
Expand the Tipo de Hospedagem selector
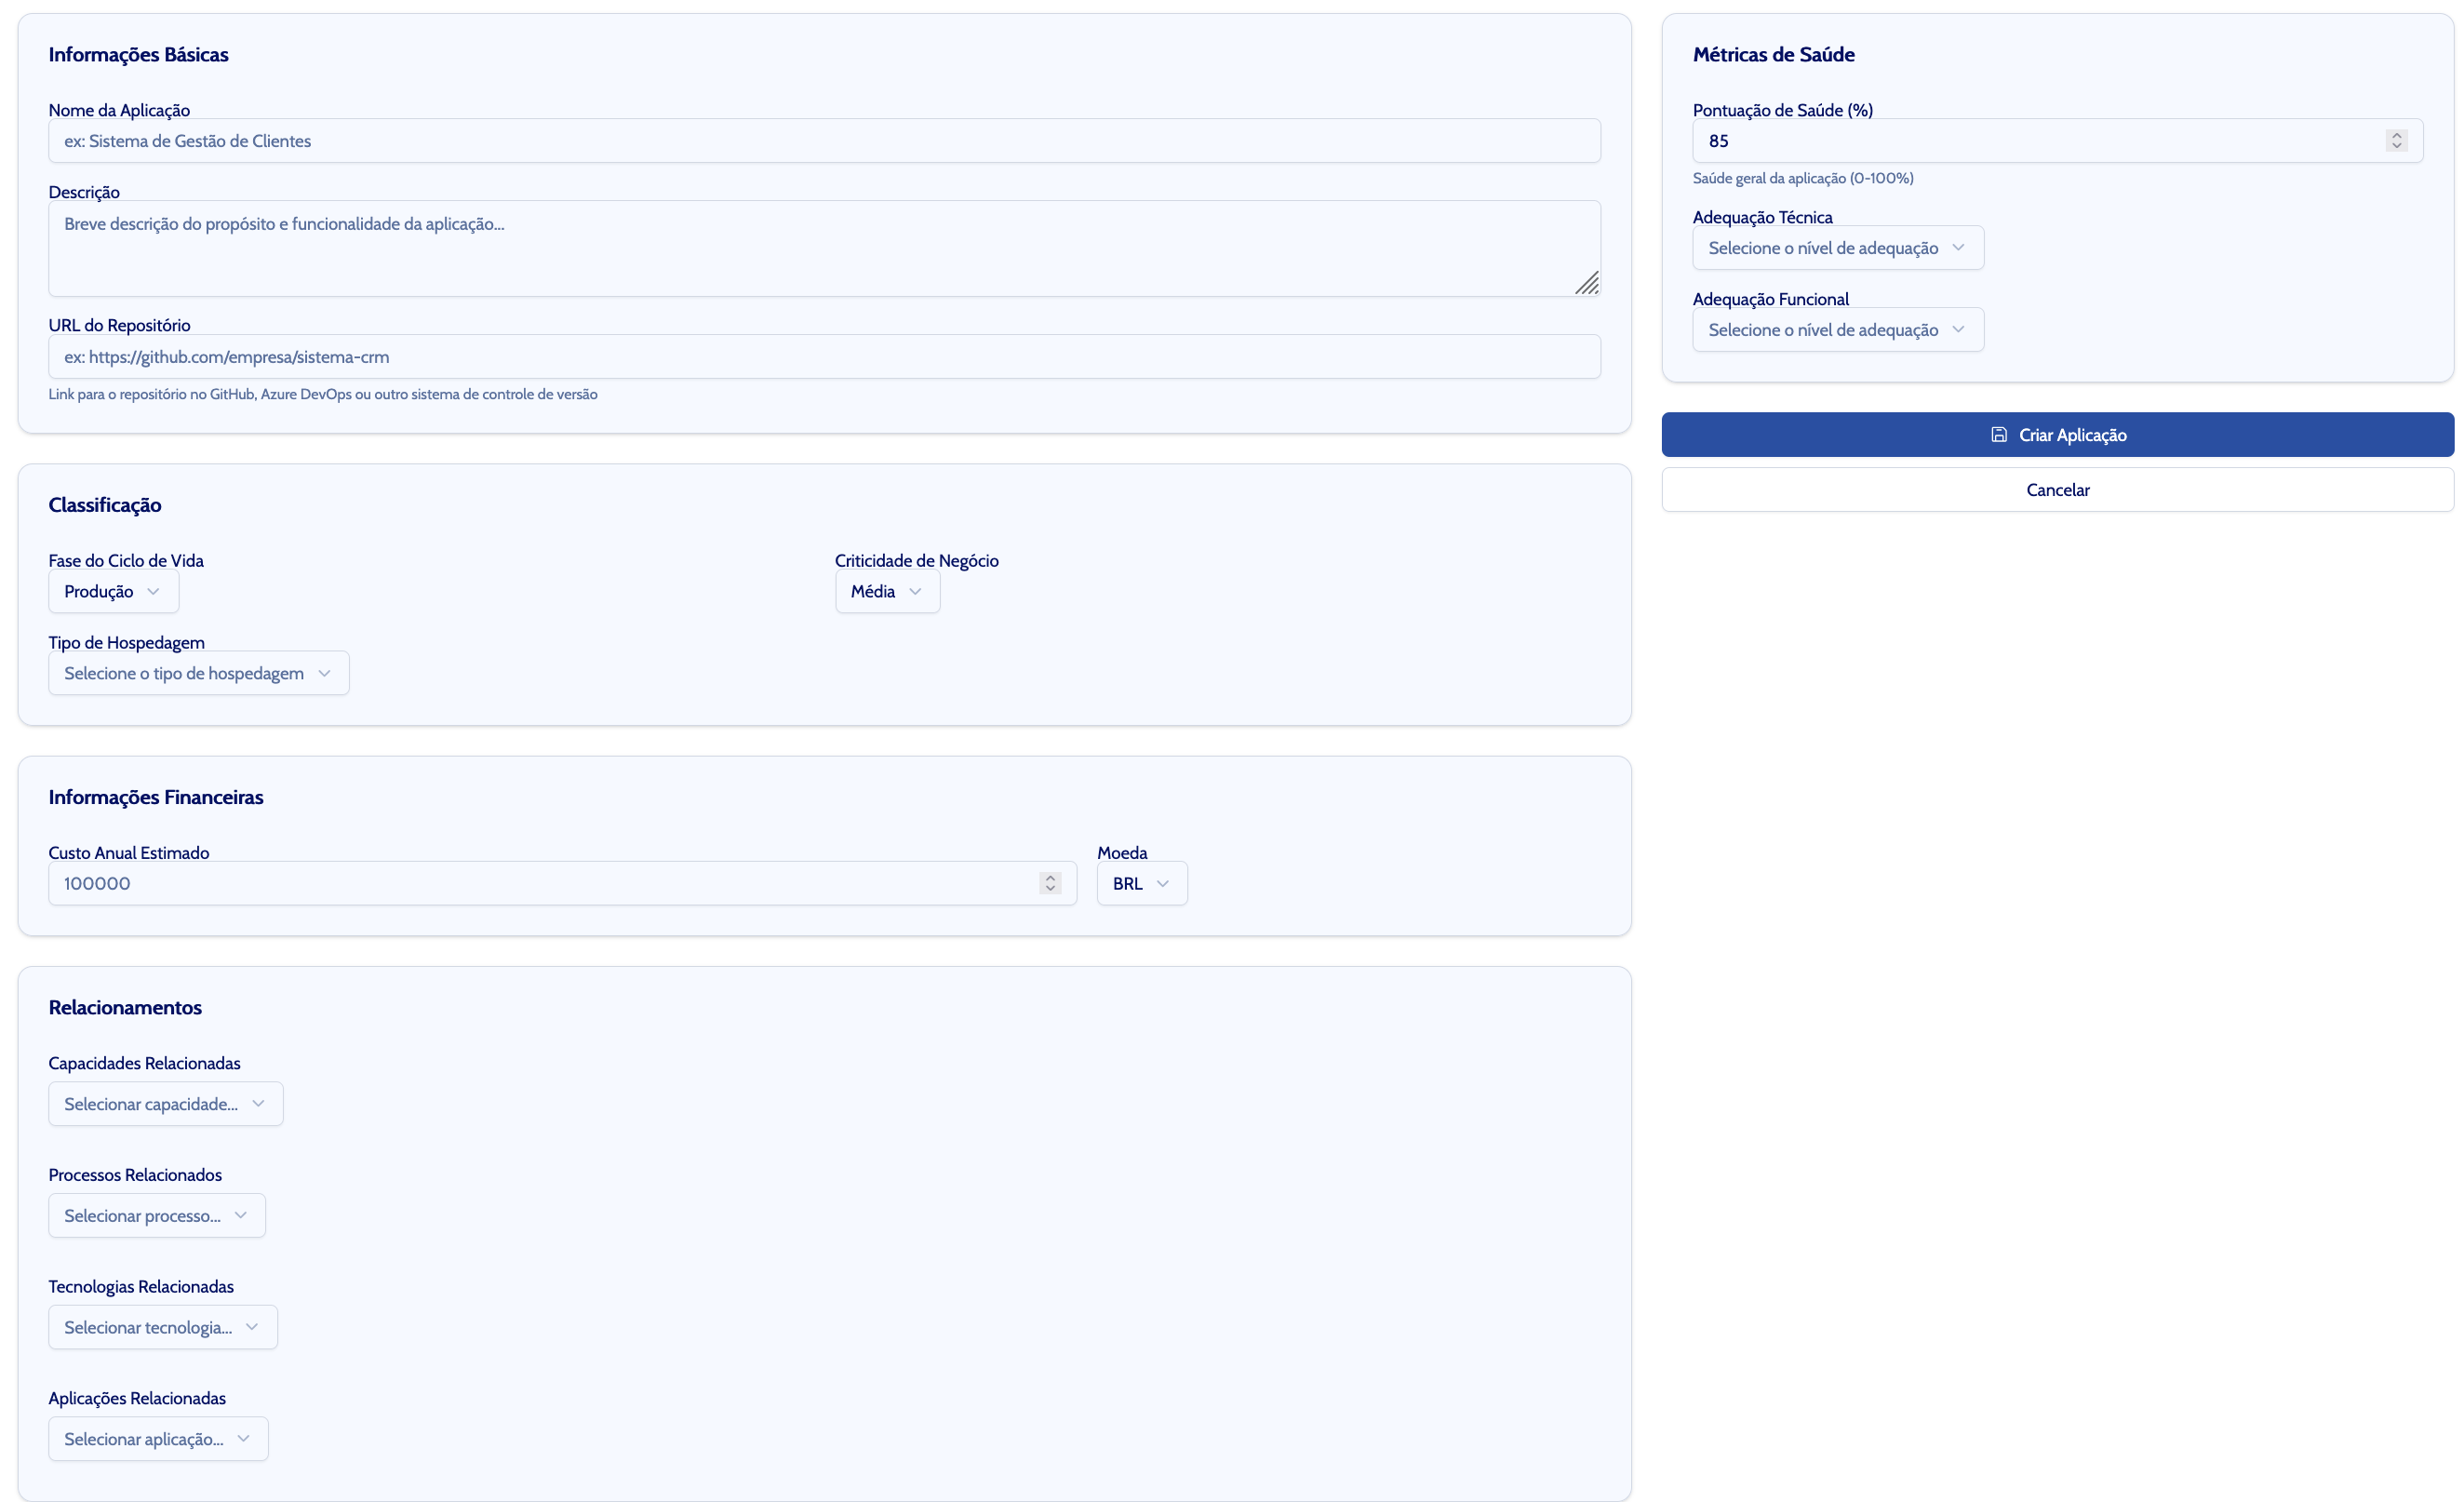(x=198, y=674)
